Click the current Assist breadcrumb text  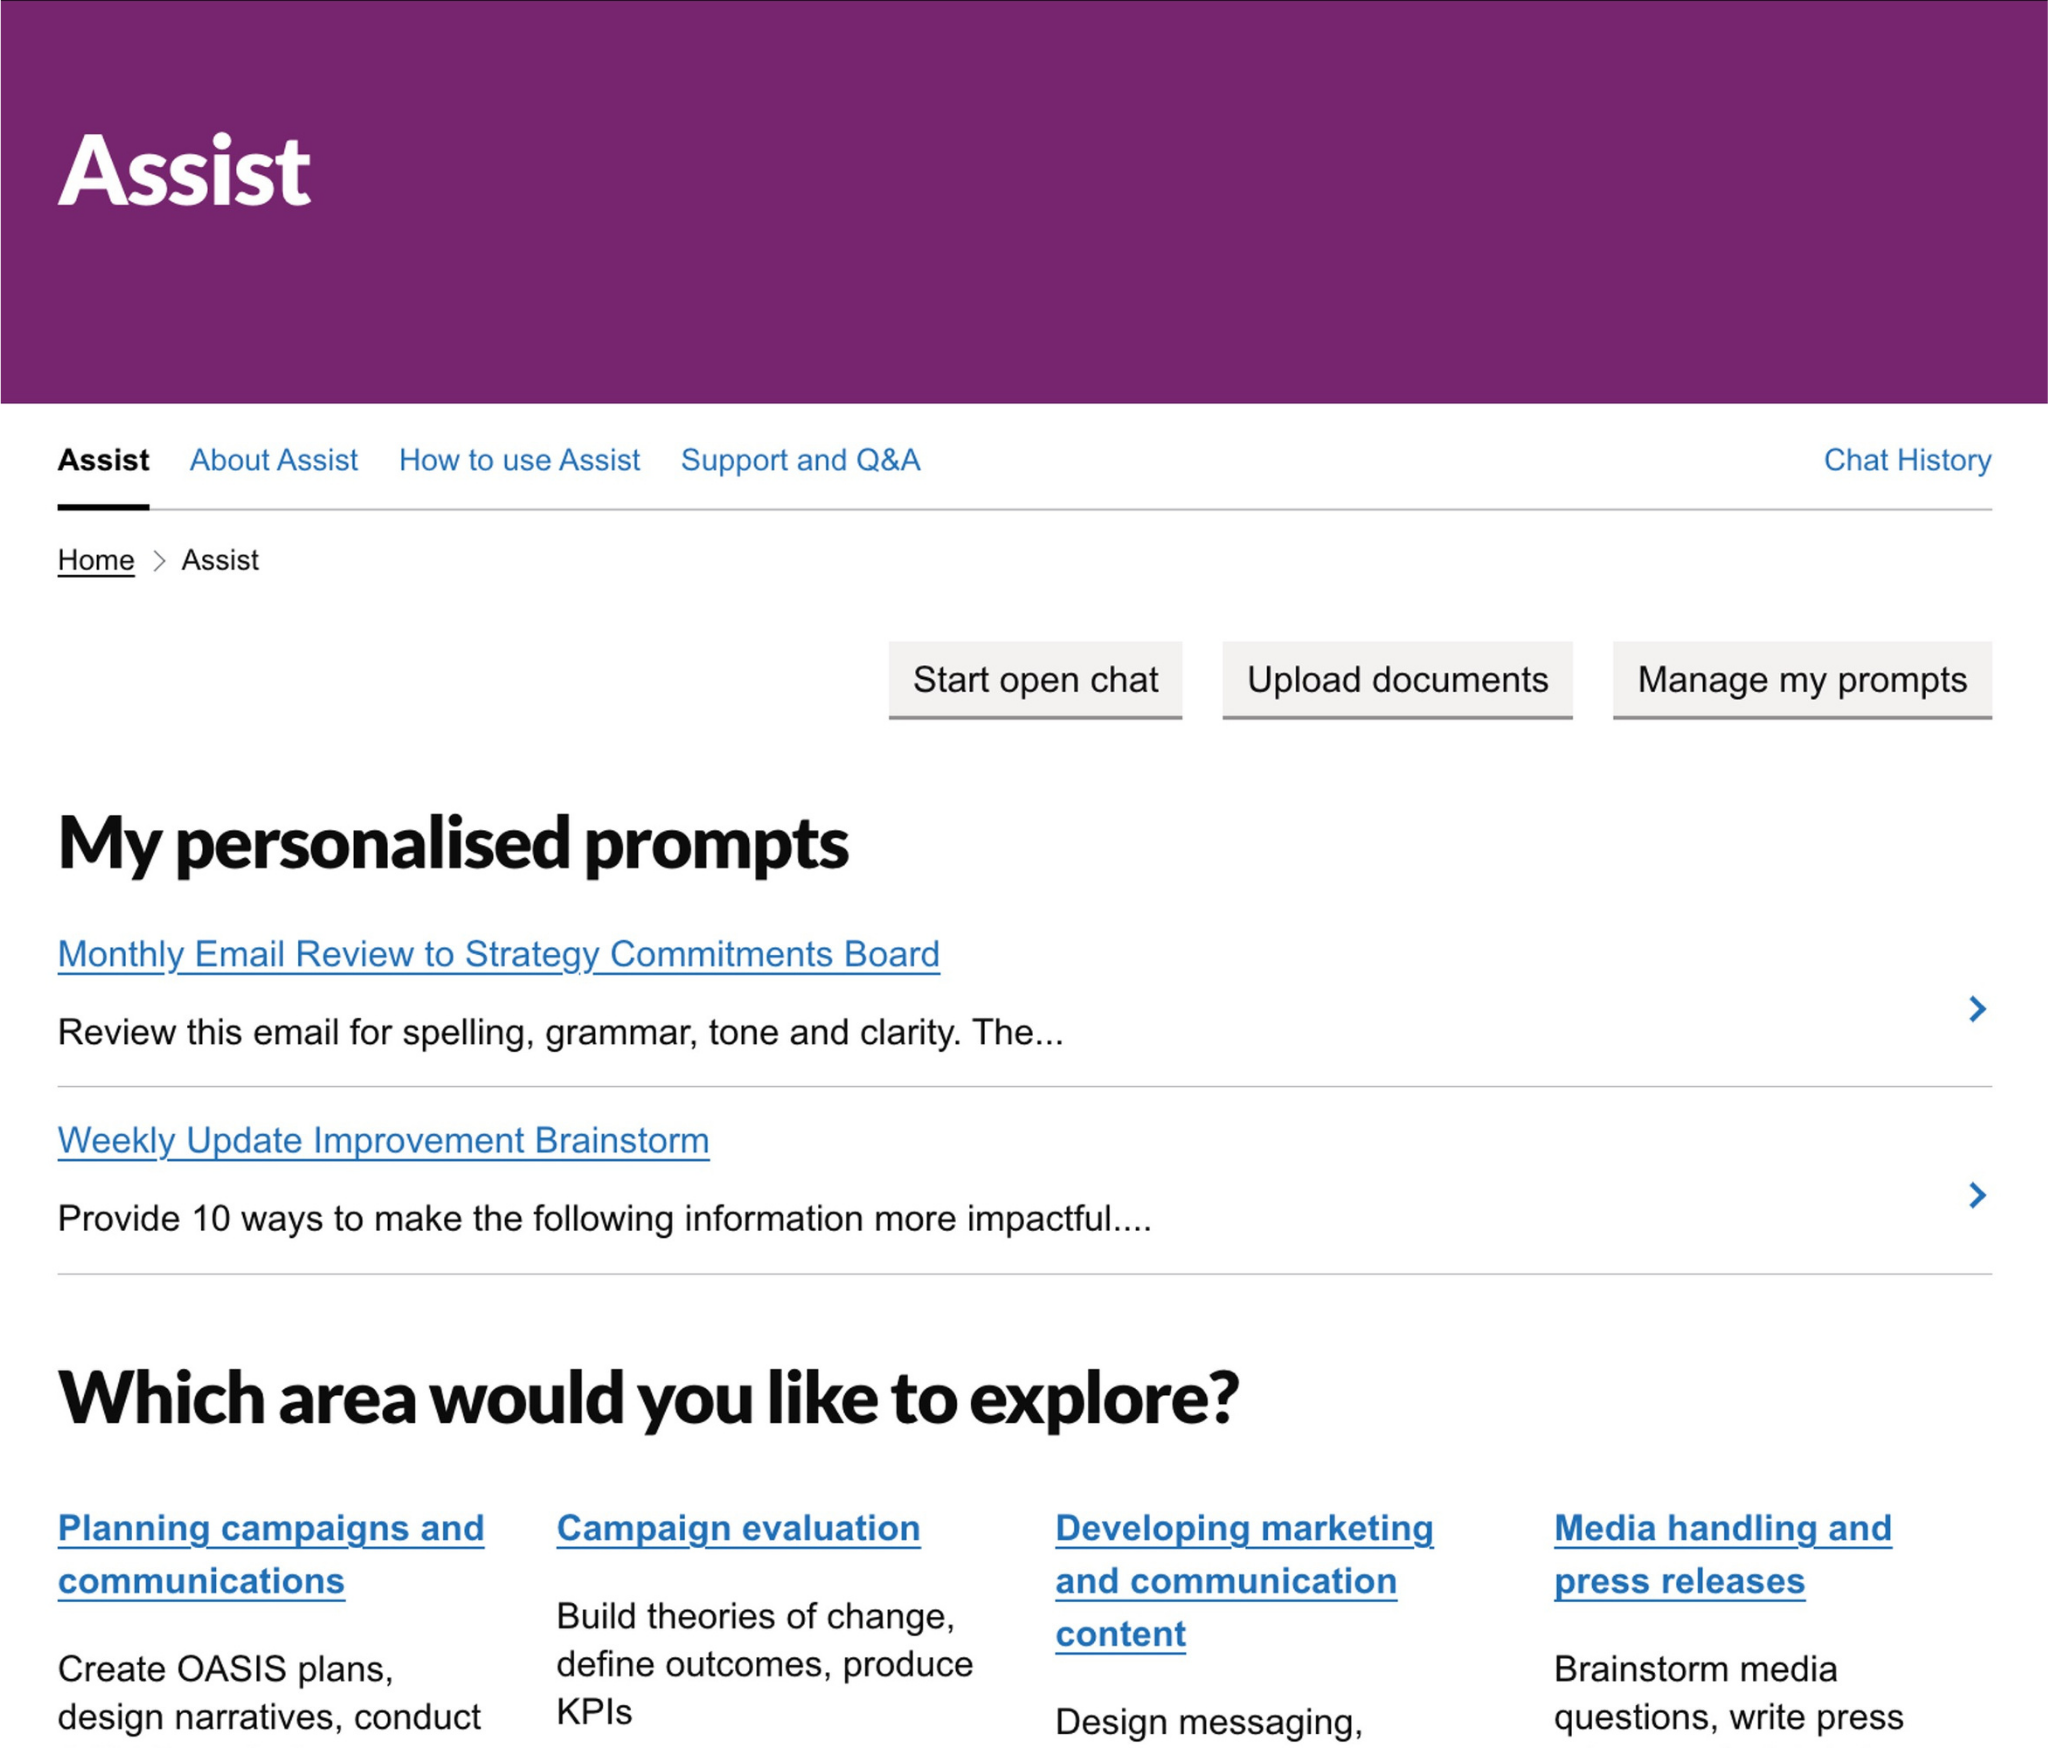click(x=220, y=560)
